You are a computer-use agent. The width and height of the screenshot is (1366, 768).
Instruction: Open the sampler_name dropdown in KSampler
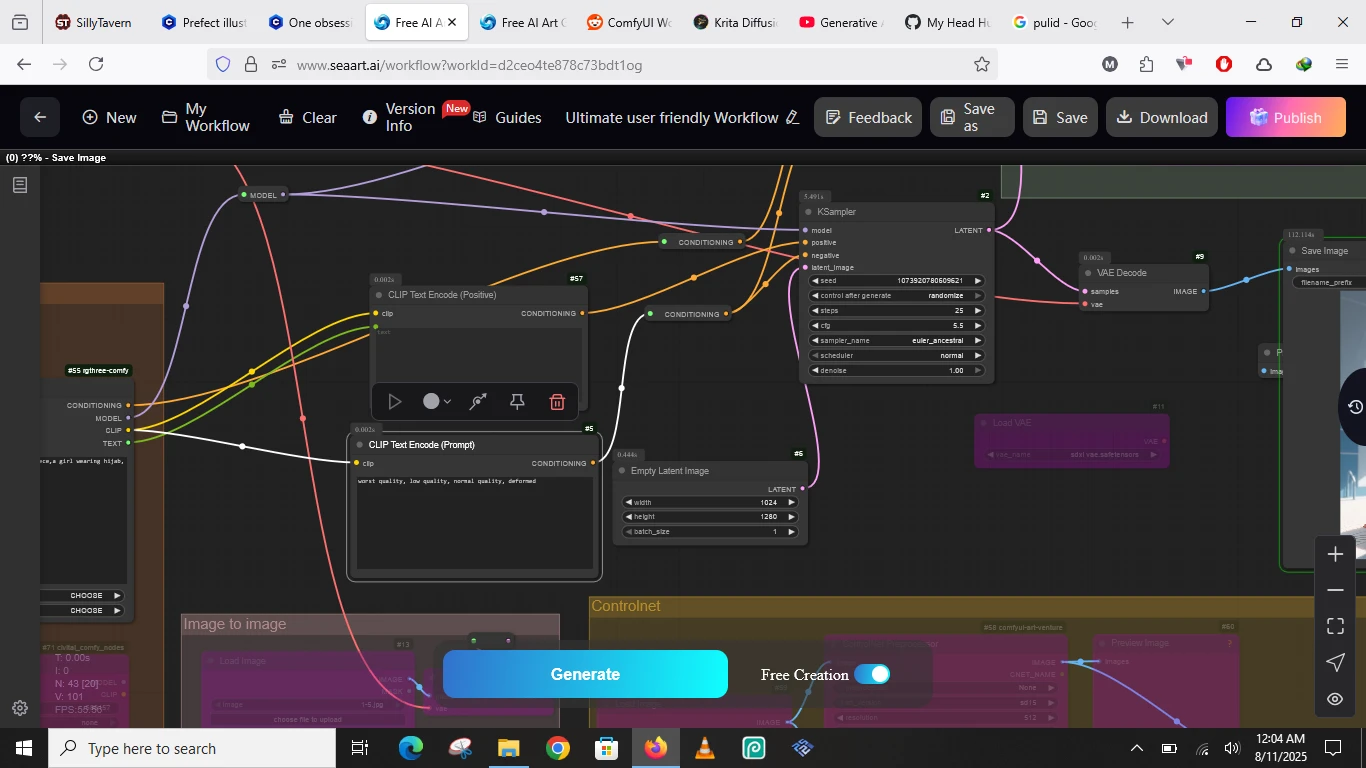point(897,341)
